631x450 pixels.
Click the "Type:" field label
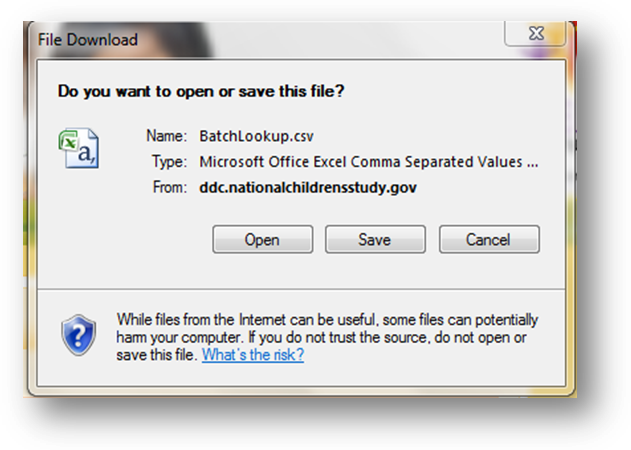(168, 161)
